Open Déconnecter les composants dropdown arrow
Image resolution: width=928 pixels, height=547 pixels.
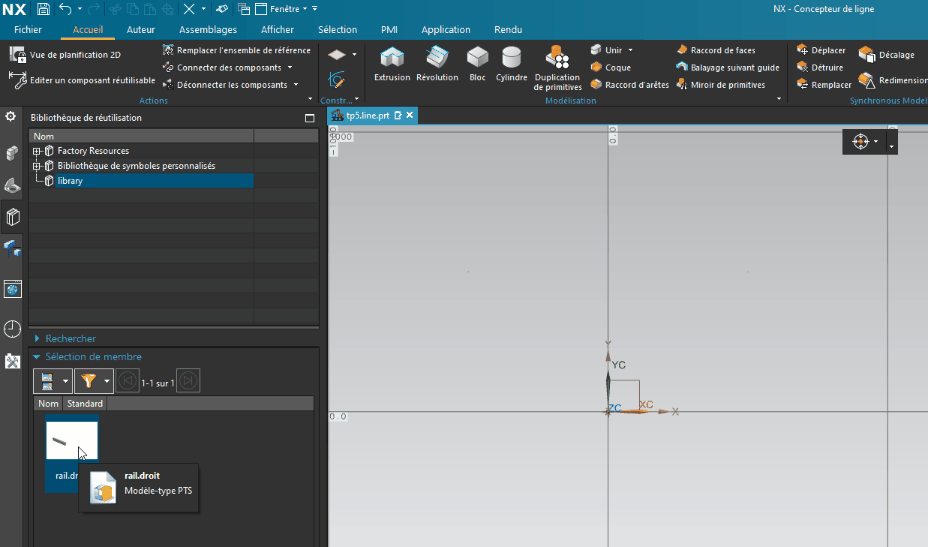pos(296,85)
